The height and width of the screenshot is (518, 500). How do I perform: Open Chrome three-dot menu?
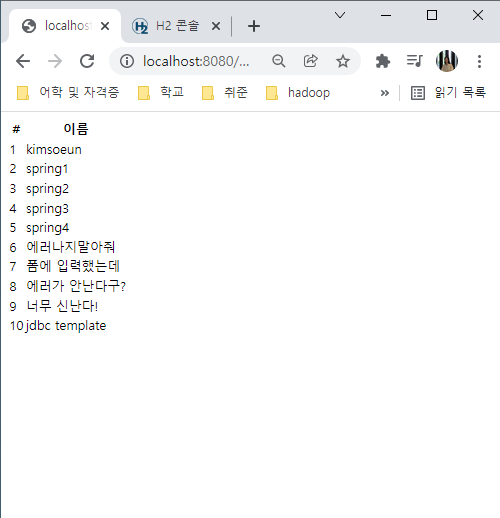click(x=479, y=61)
